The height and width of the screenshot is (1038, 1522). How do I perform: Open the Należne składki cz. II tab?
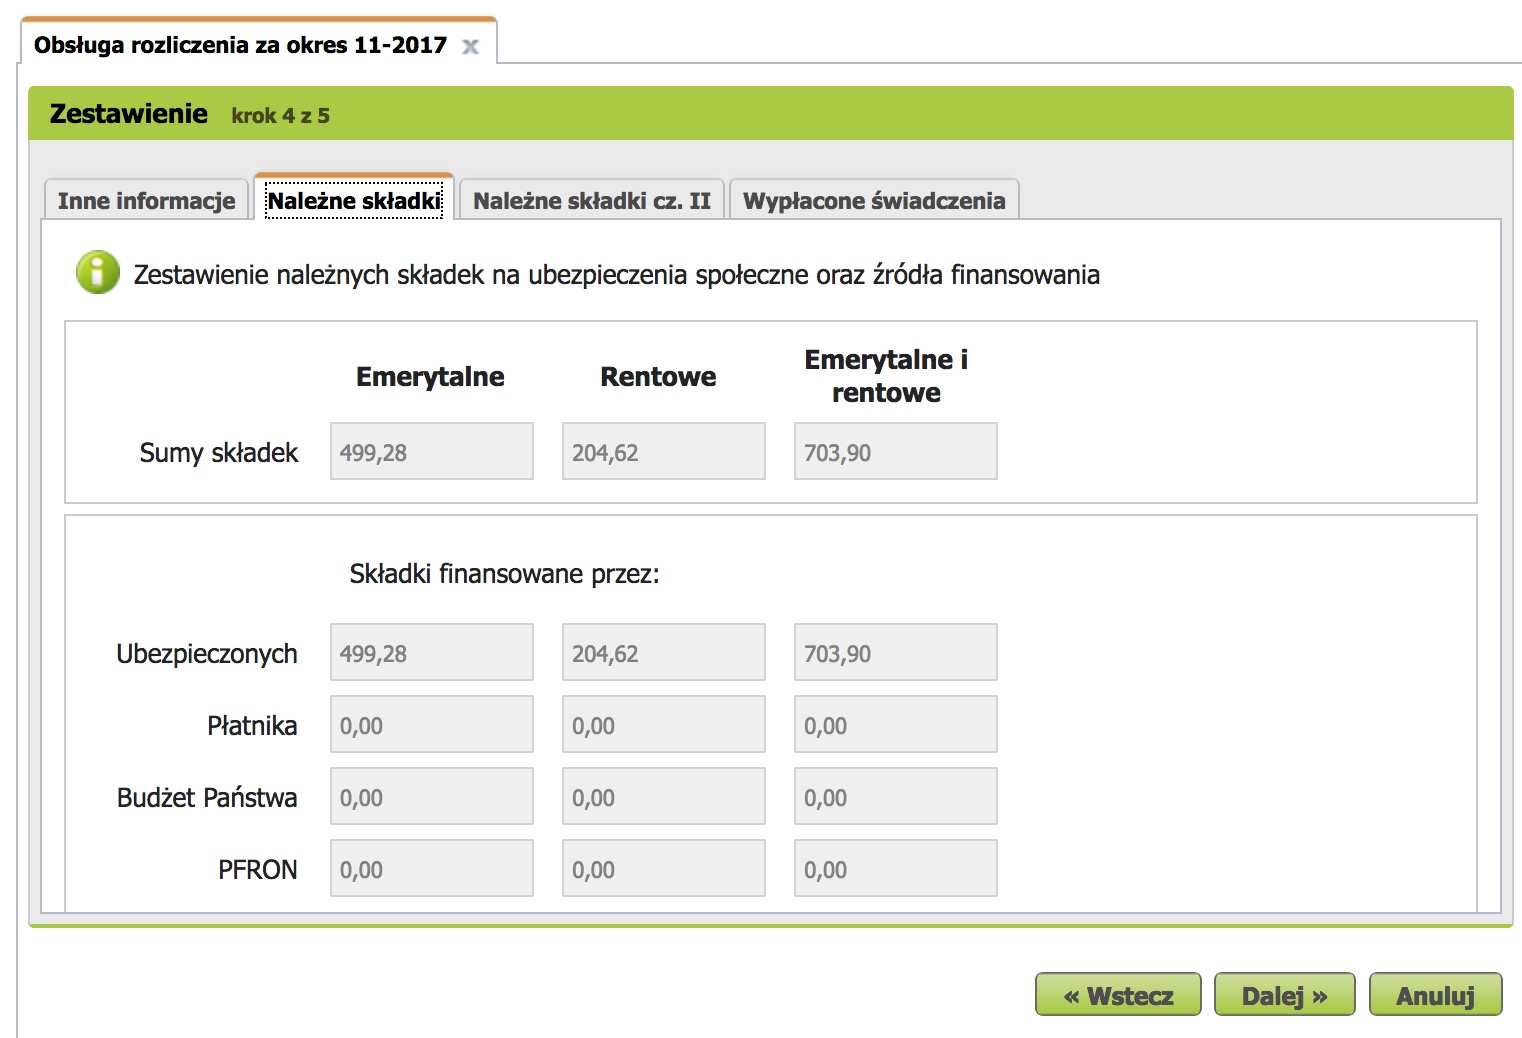click(x=591, y=200)
